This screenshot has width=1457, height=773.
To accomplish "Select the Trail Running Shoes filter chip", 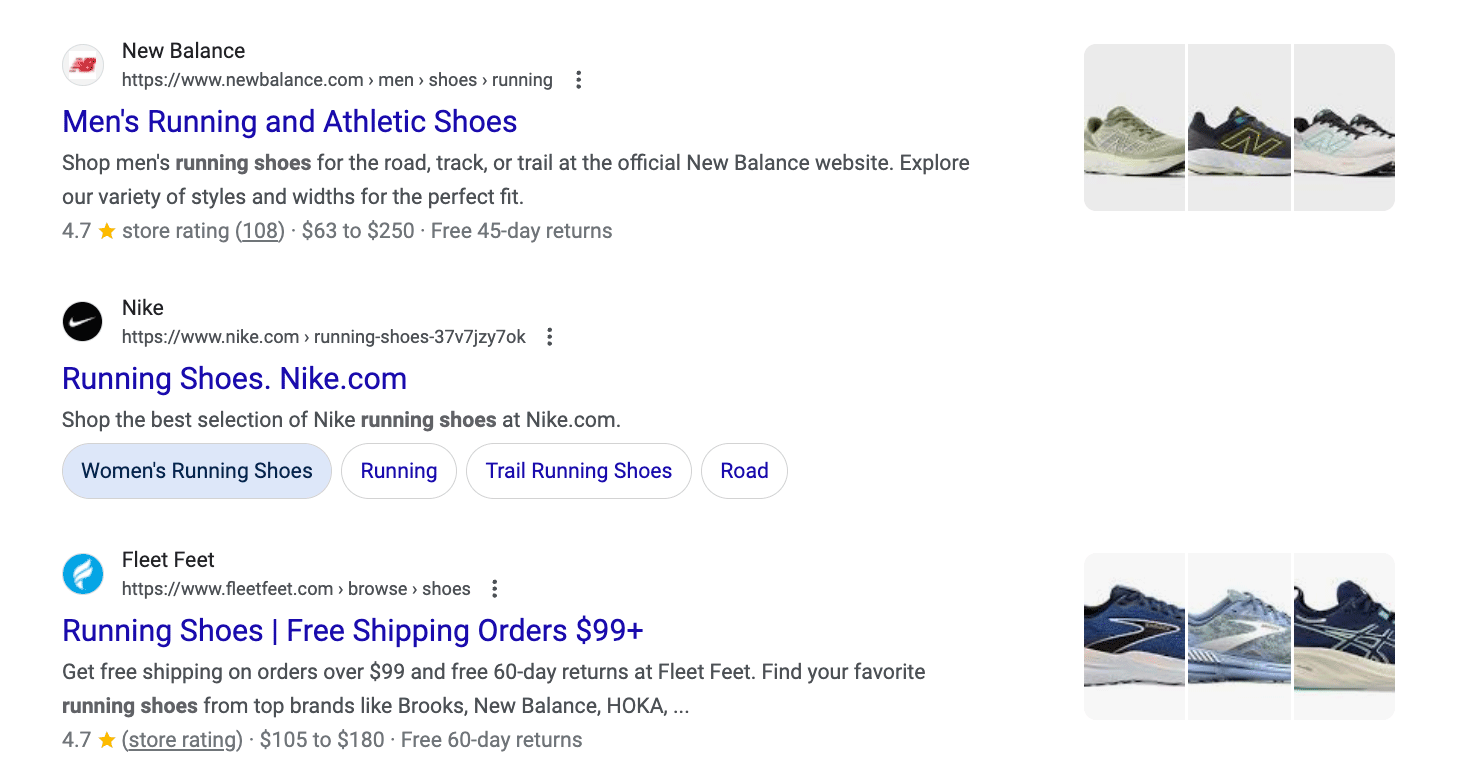I will point(578,470).
